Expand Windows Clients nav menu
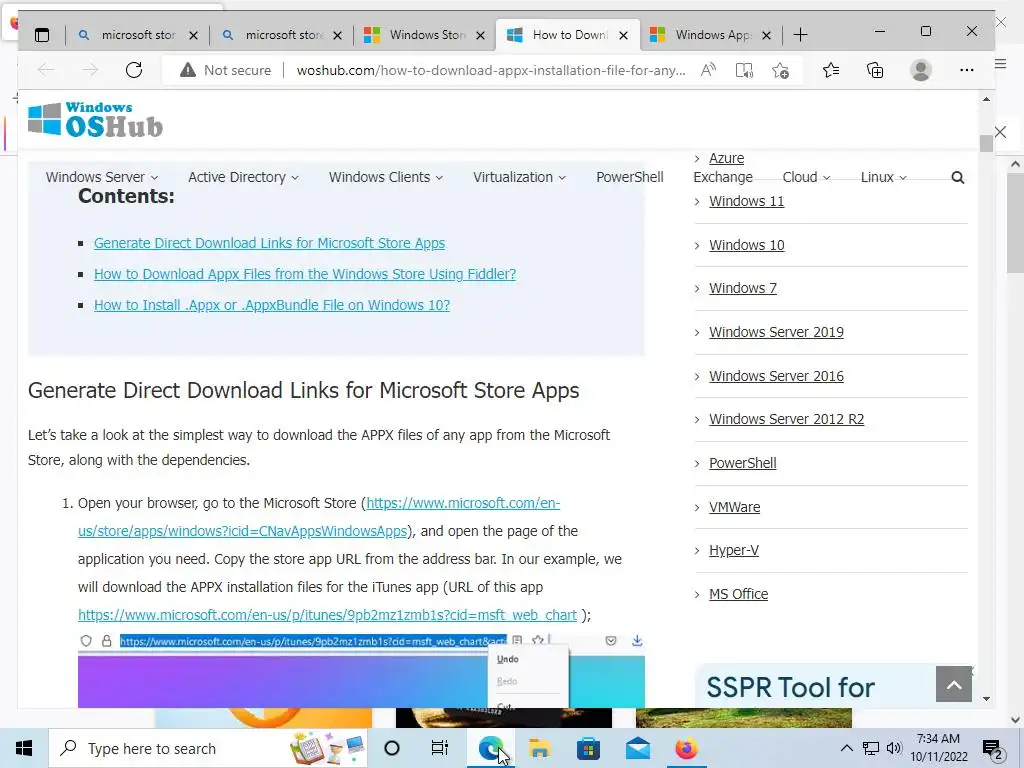 pyautogui.click(x=386, y=178)
